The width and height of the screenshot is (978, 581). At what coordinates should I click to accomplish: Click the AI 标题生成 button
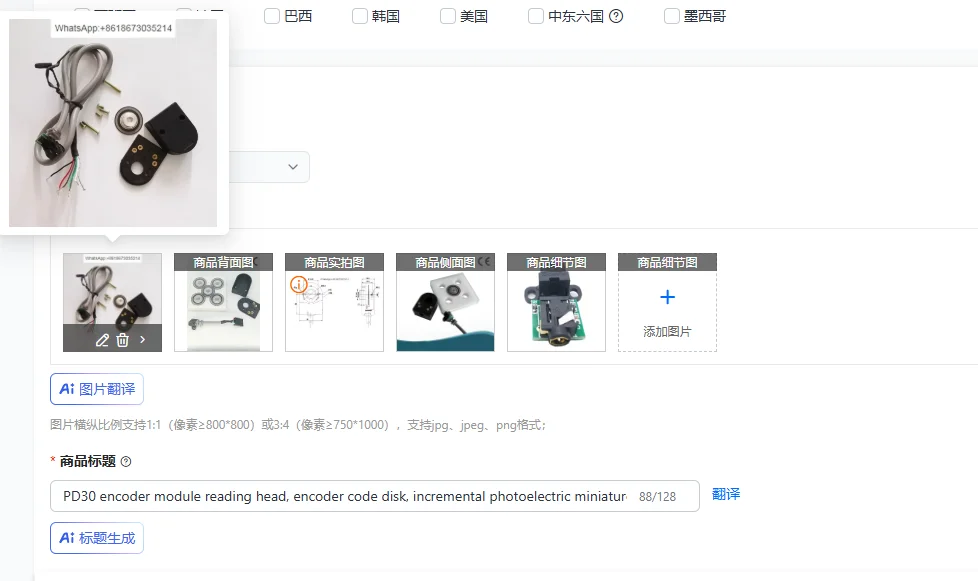[x=97, y=538]
